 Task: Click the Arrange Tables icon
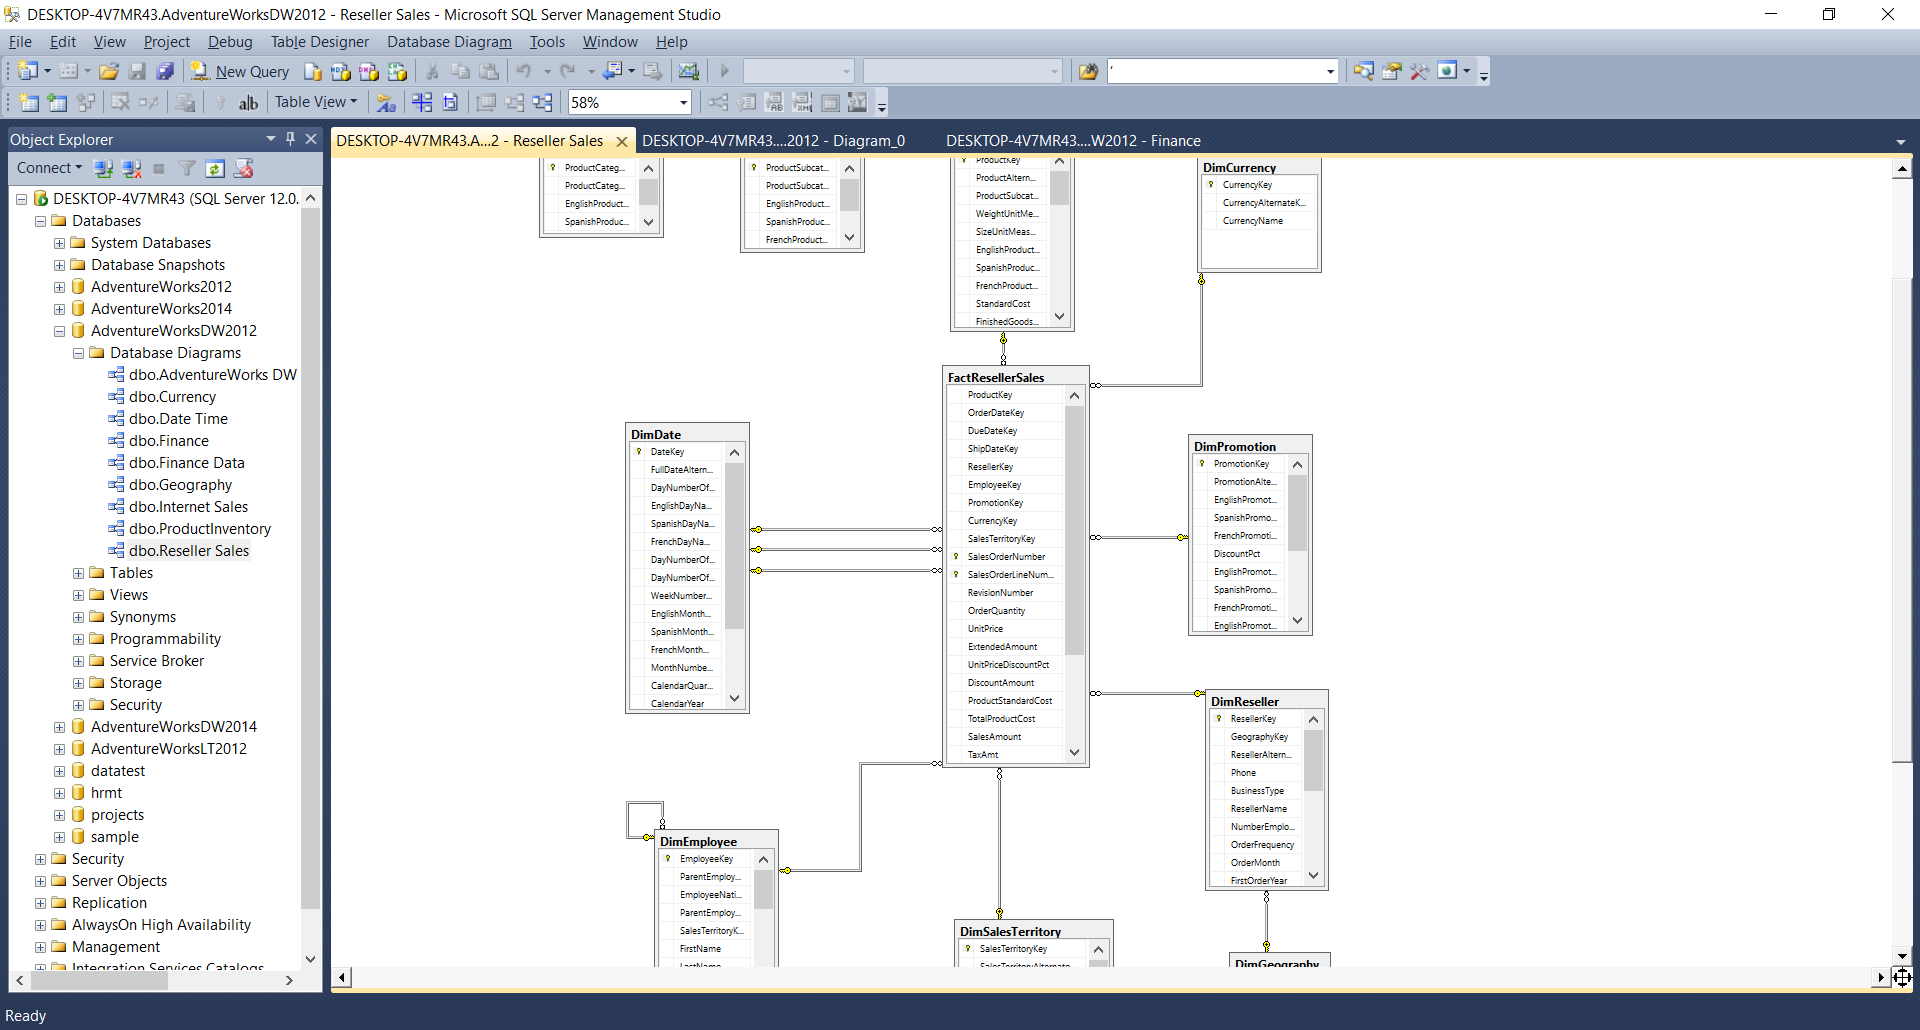(543, 101)
